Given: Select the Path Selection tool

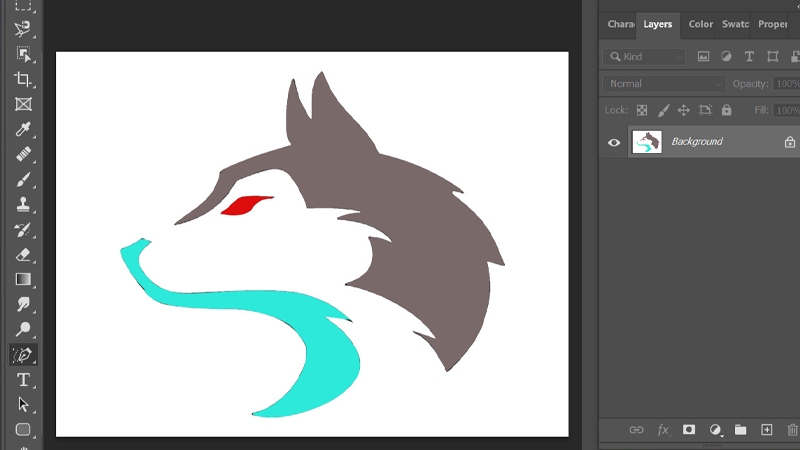Looking at the screenshot, I should [23, 405].
